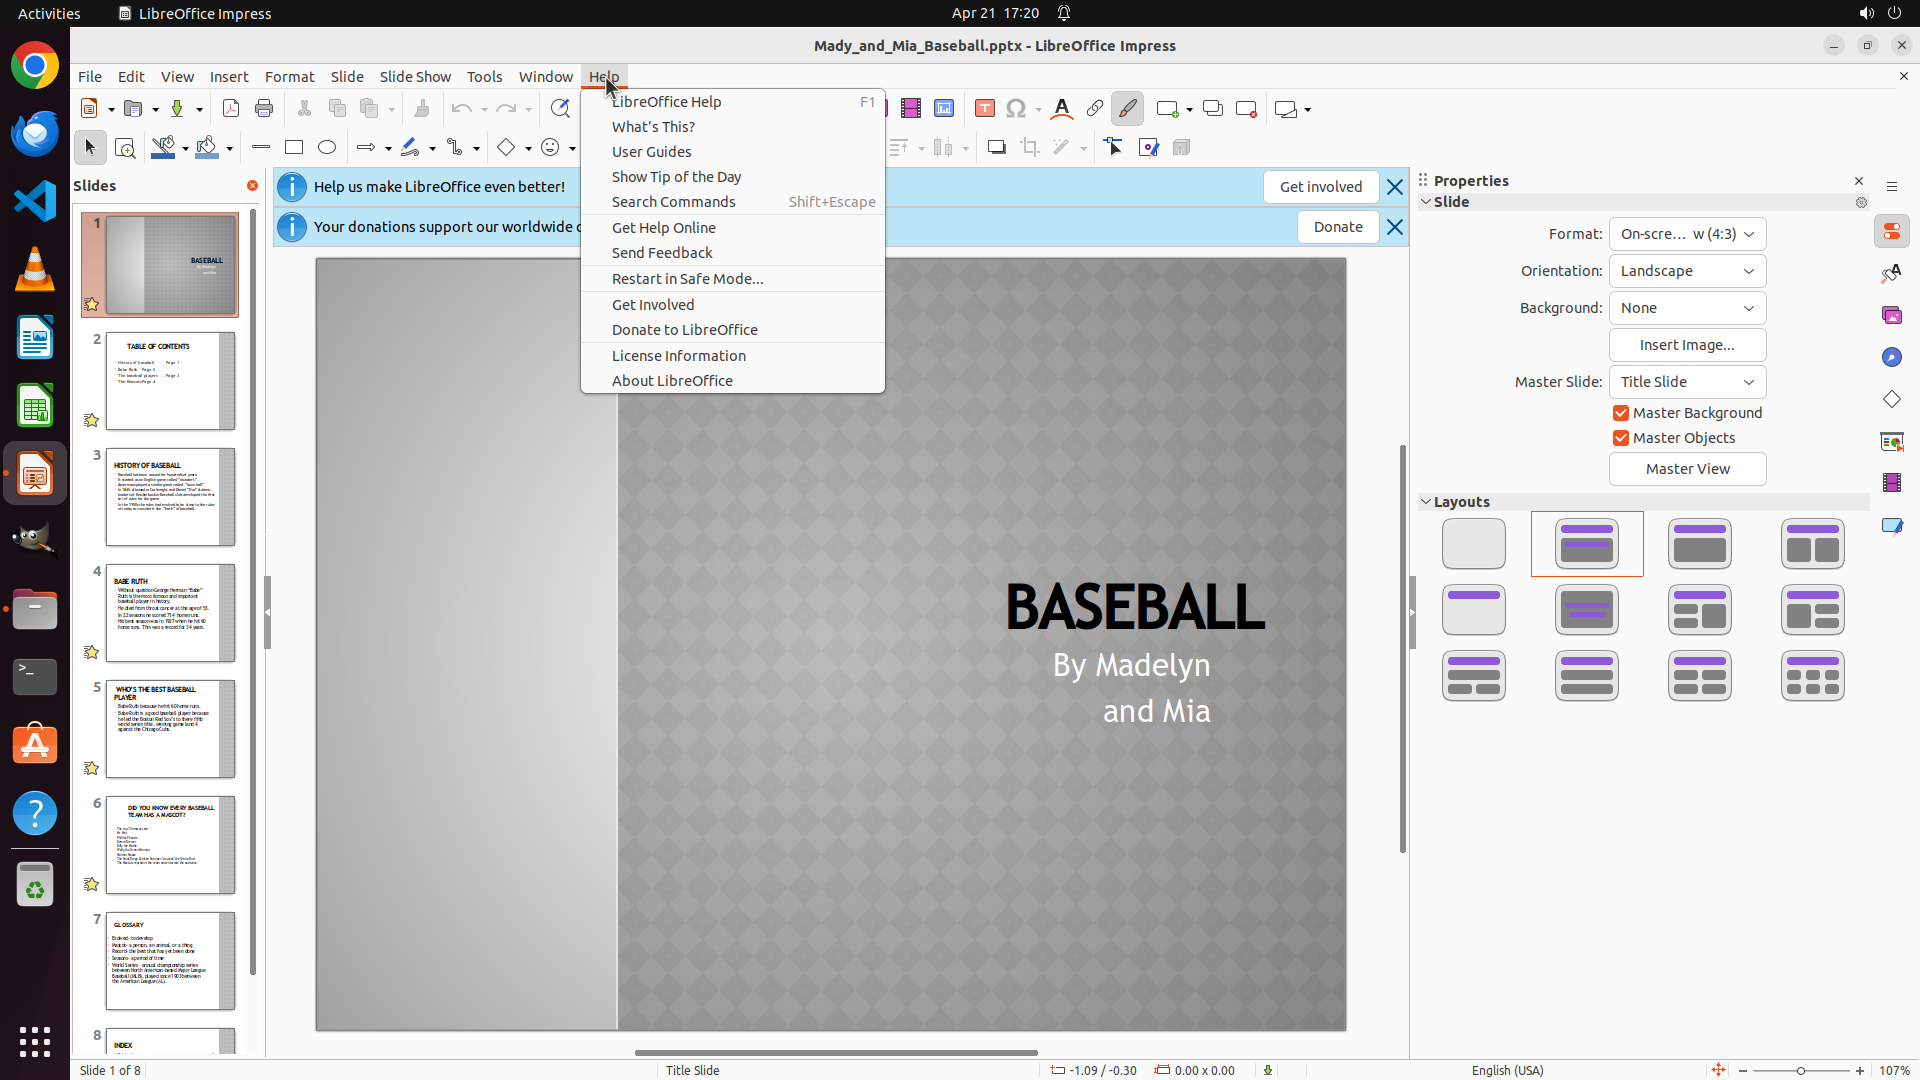Uncheck the Master Objects checkbox
Screen dimensions: 1920x1080
coord(1621,438)
